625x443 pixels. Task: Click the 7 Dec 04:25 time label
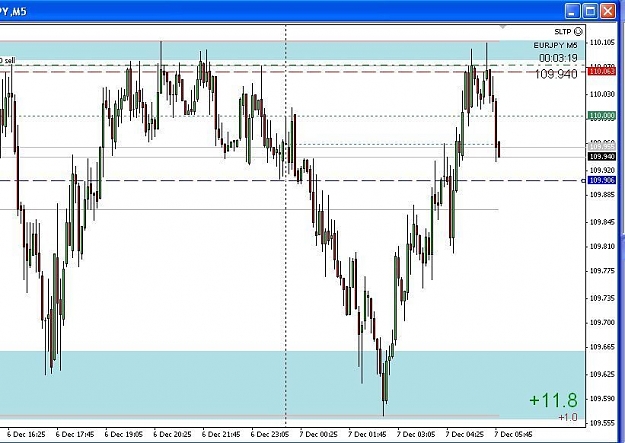click(465, 434)
